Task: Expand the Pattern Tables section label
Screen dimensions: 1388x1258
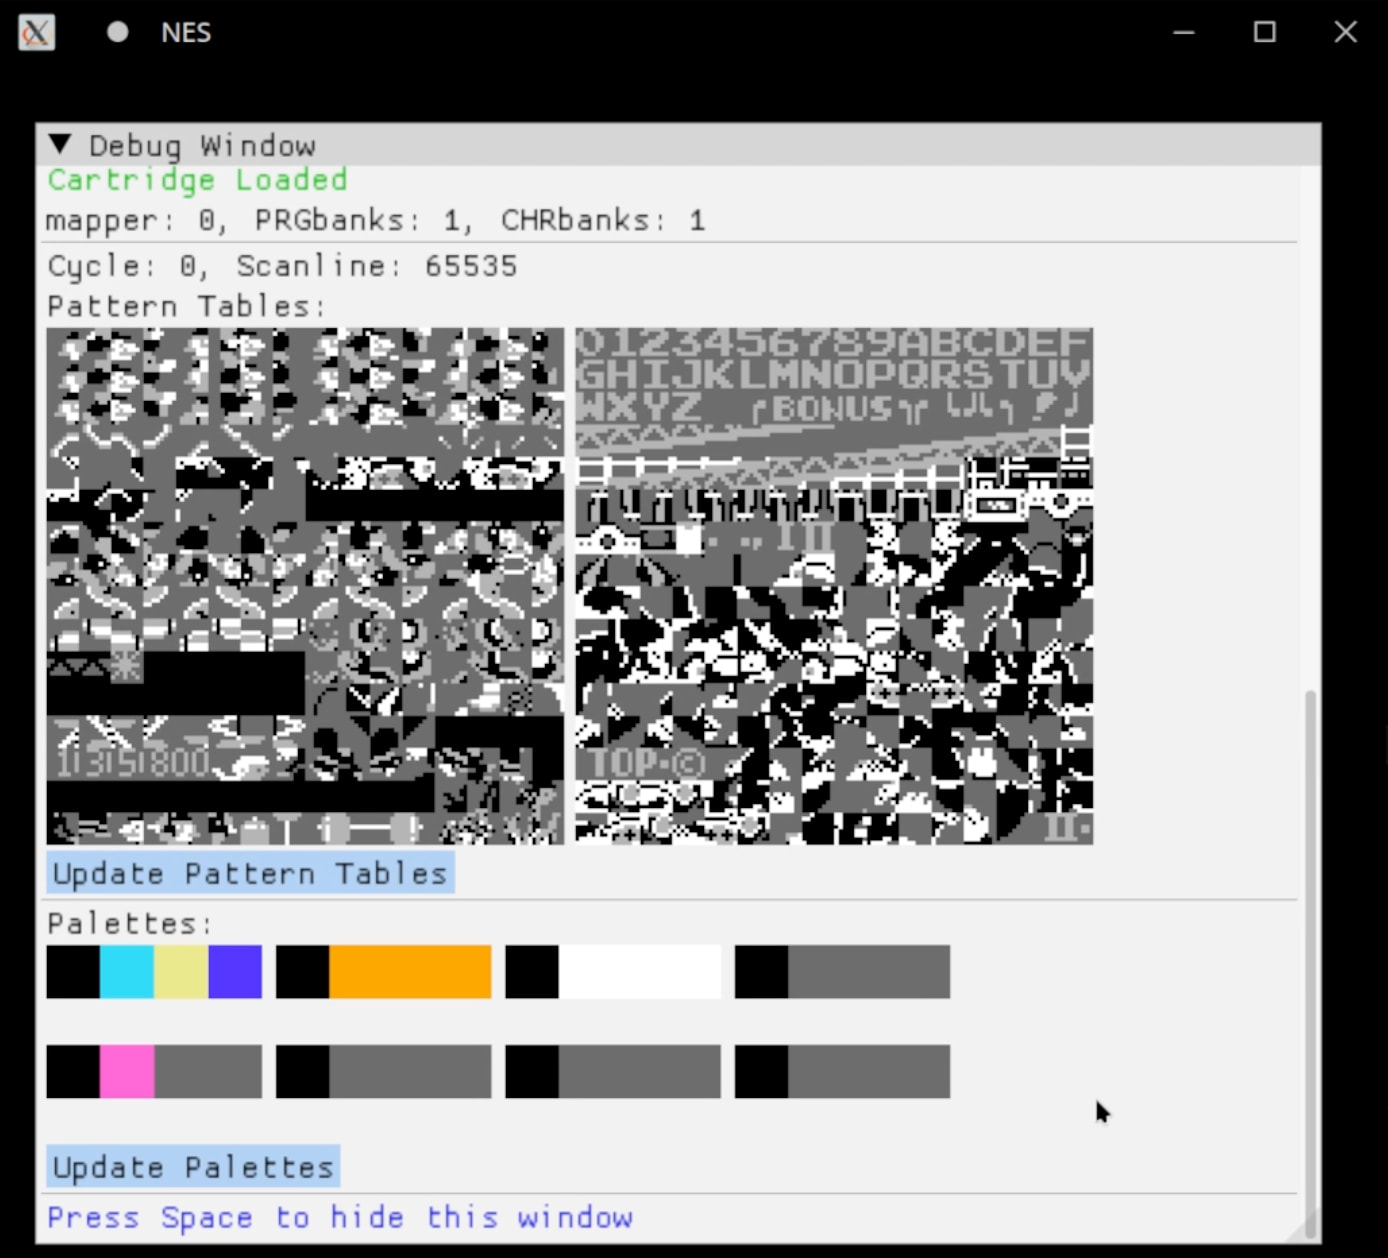Action: [x=183, y=306]
